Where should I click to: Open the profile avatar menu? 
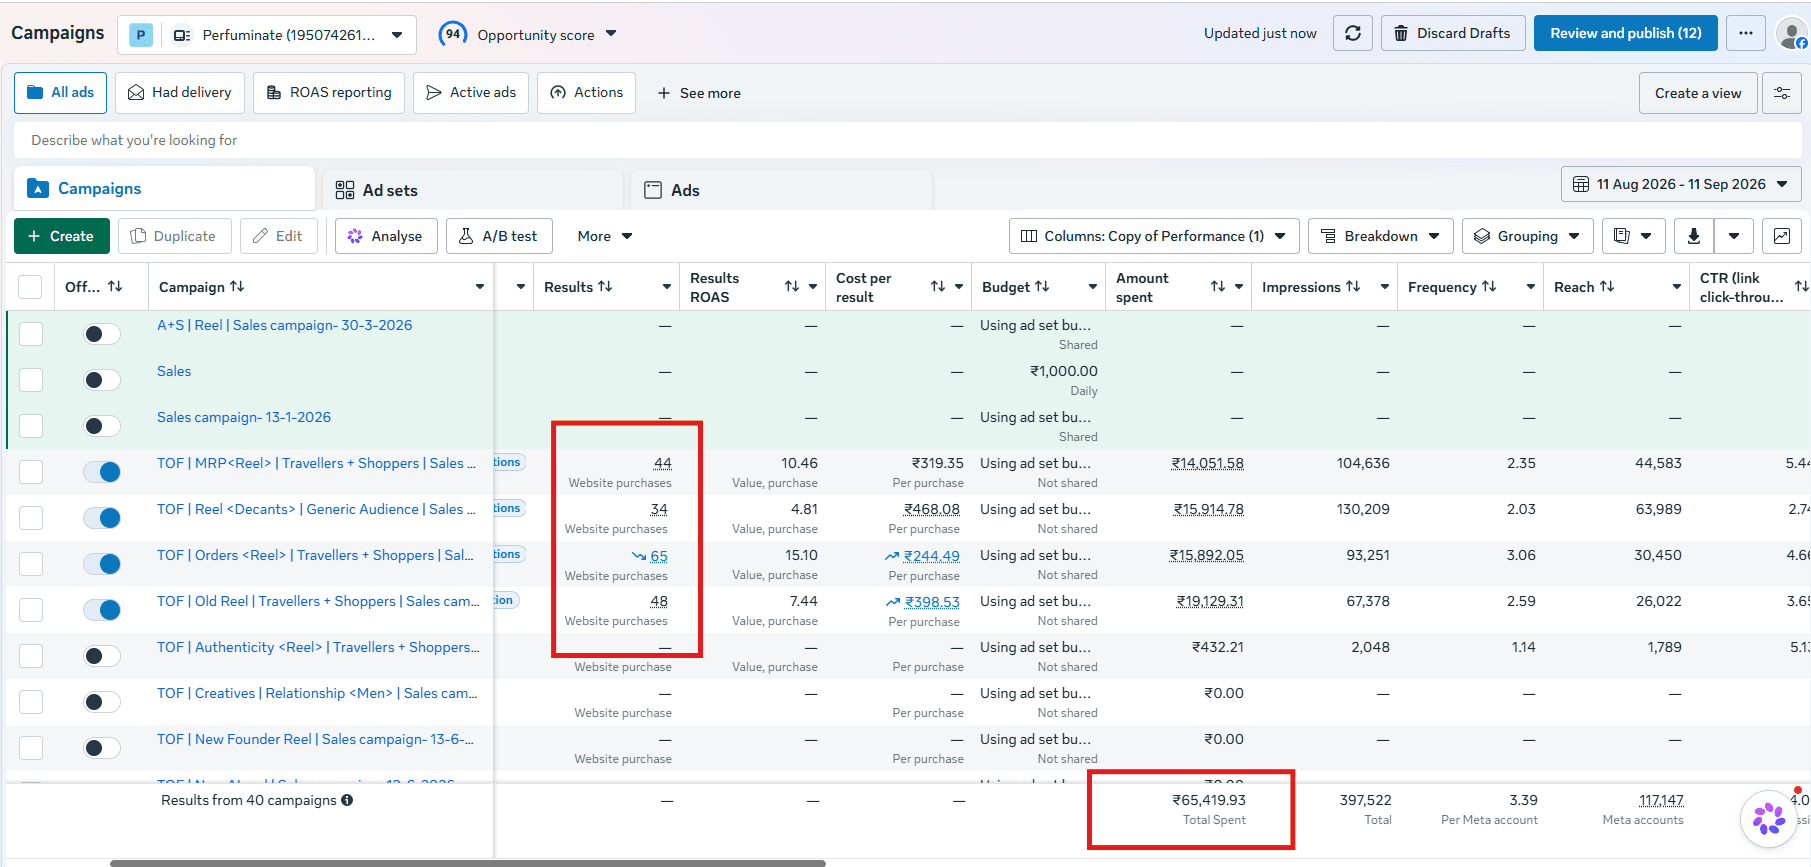tap(1791, 33)
